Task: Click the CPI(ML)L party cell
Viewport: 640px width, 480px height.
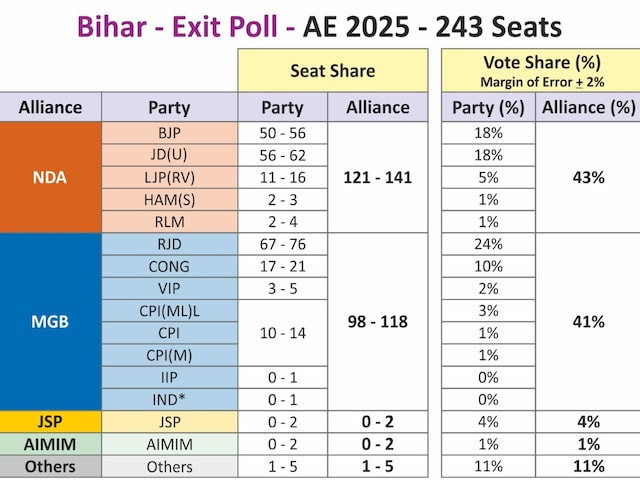Action: point(169,310)
